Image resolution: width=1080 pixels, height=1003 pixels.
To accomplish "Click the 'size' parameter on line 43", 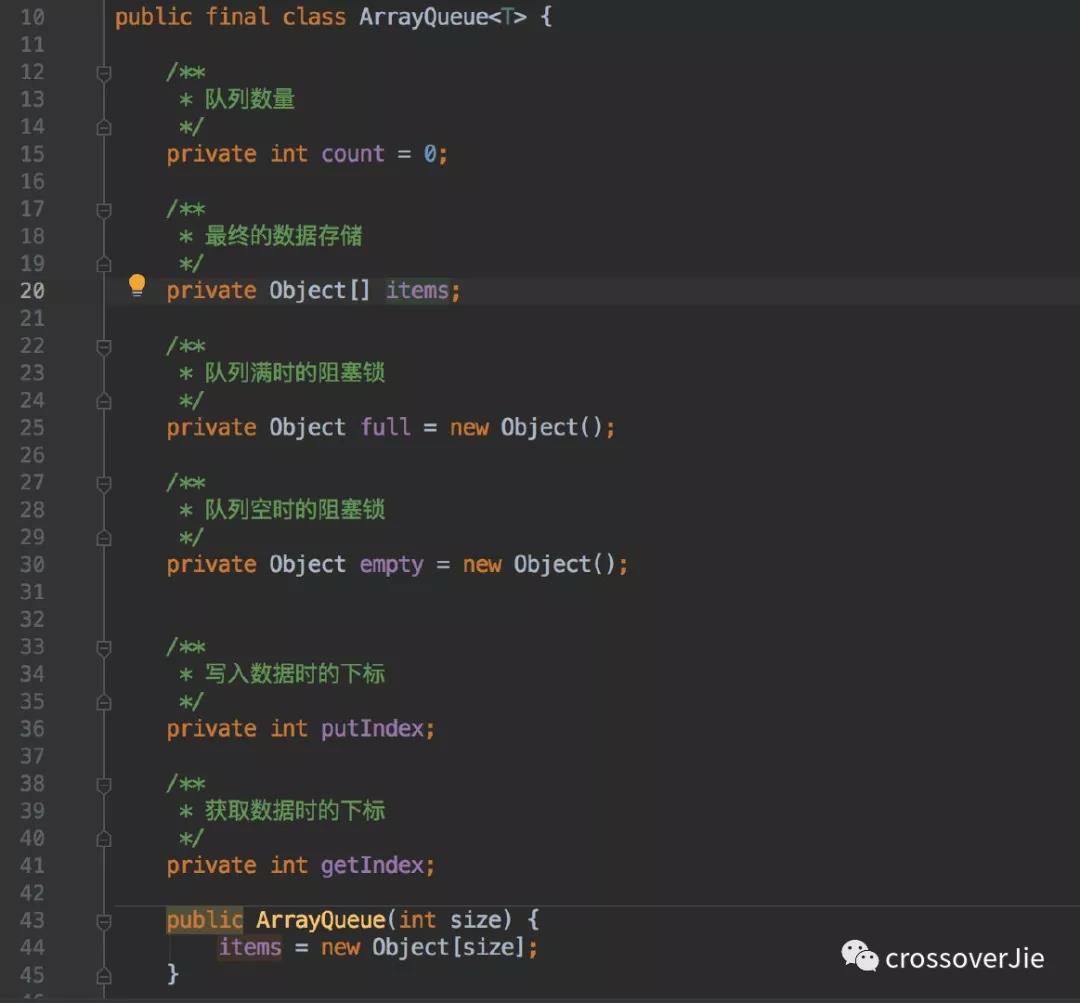I will pyautogui.click(x=475, y=920).
